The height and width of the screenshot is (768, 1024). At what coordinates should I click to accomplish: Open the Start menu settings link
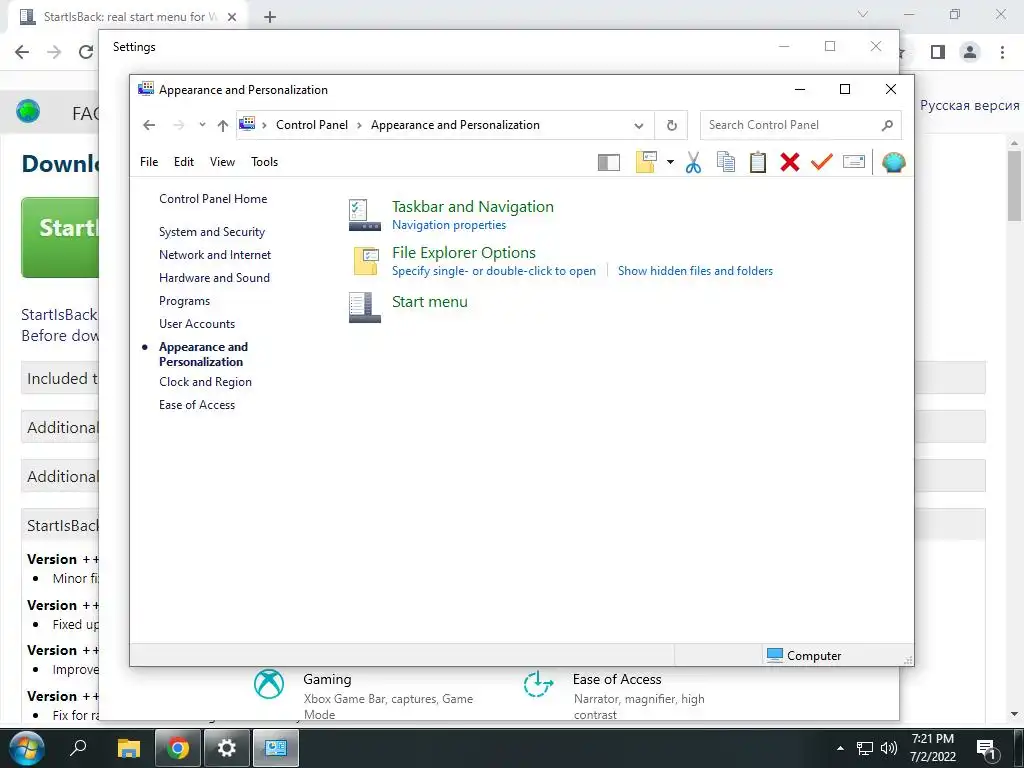429,302
